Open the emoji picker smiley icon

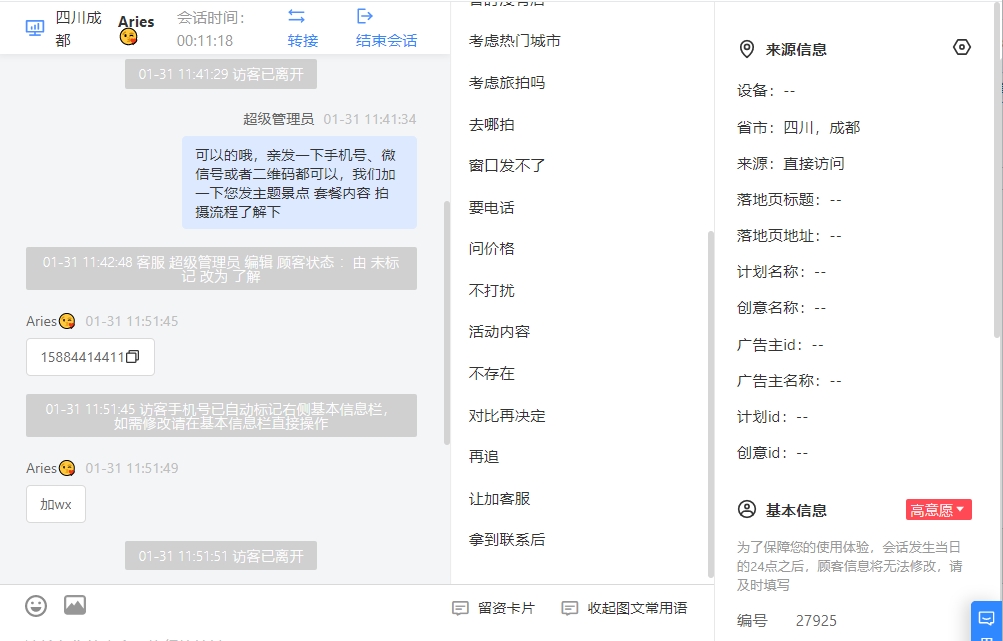[x=36, y=606]
